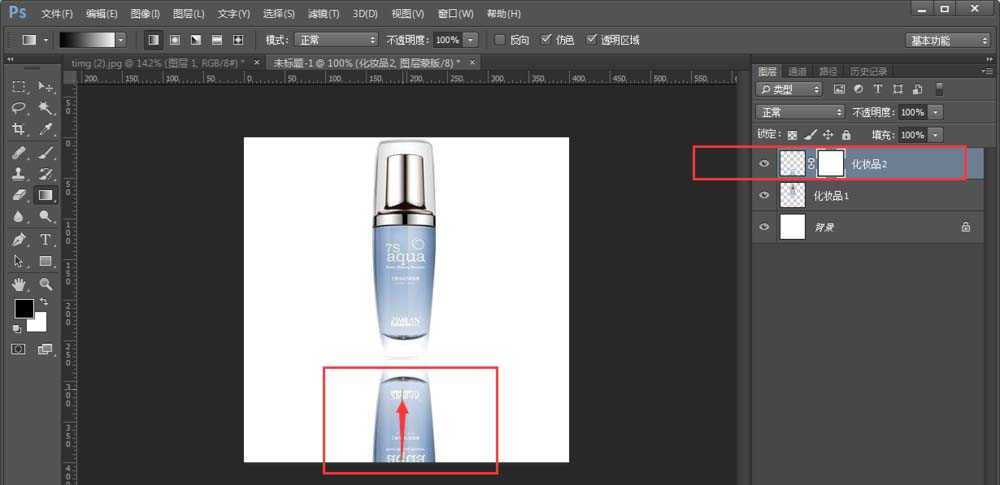Switch to the 历史记录 panel tab
Image resolution: width=1000 pixels, height=485 pixels.
(868, 71)
